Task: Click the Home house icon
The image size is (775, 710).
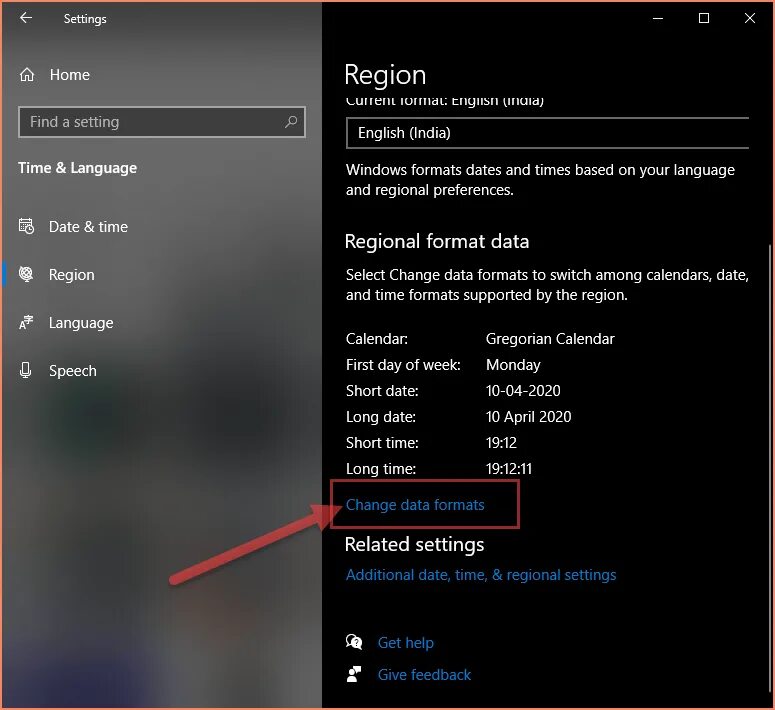Action: point(27,75)
